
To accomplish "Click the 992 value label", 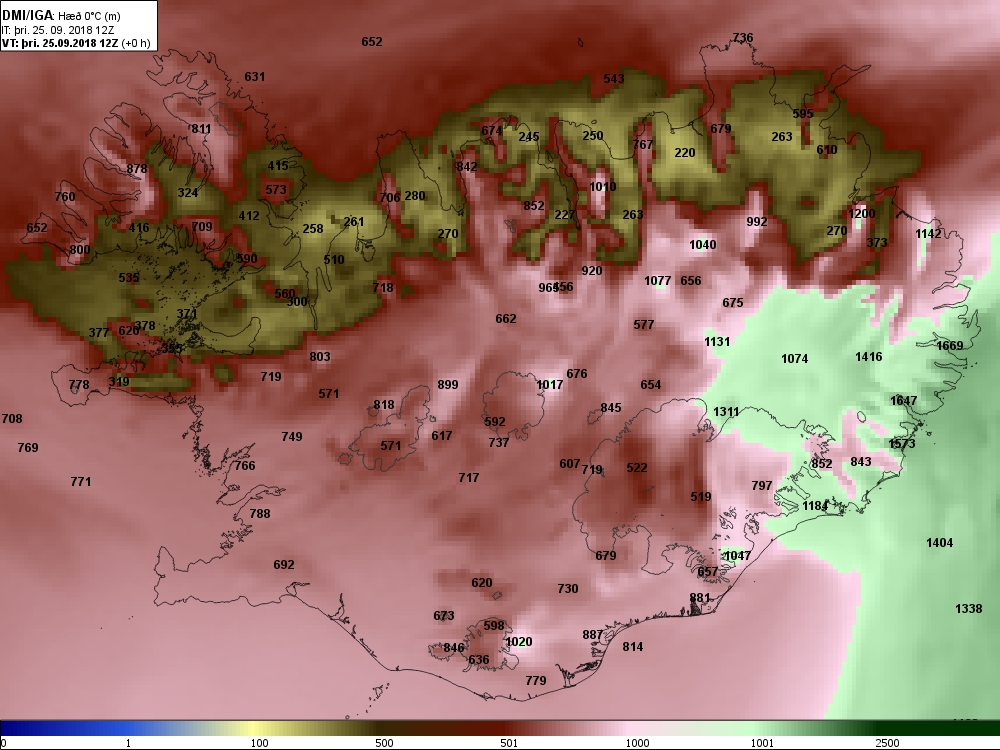I will [757, 222].
